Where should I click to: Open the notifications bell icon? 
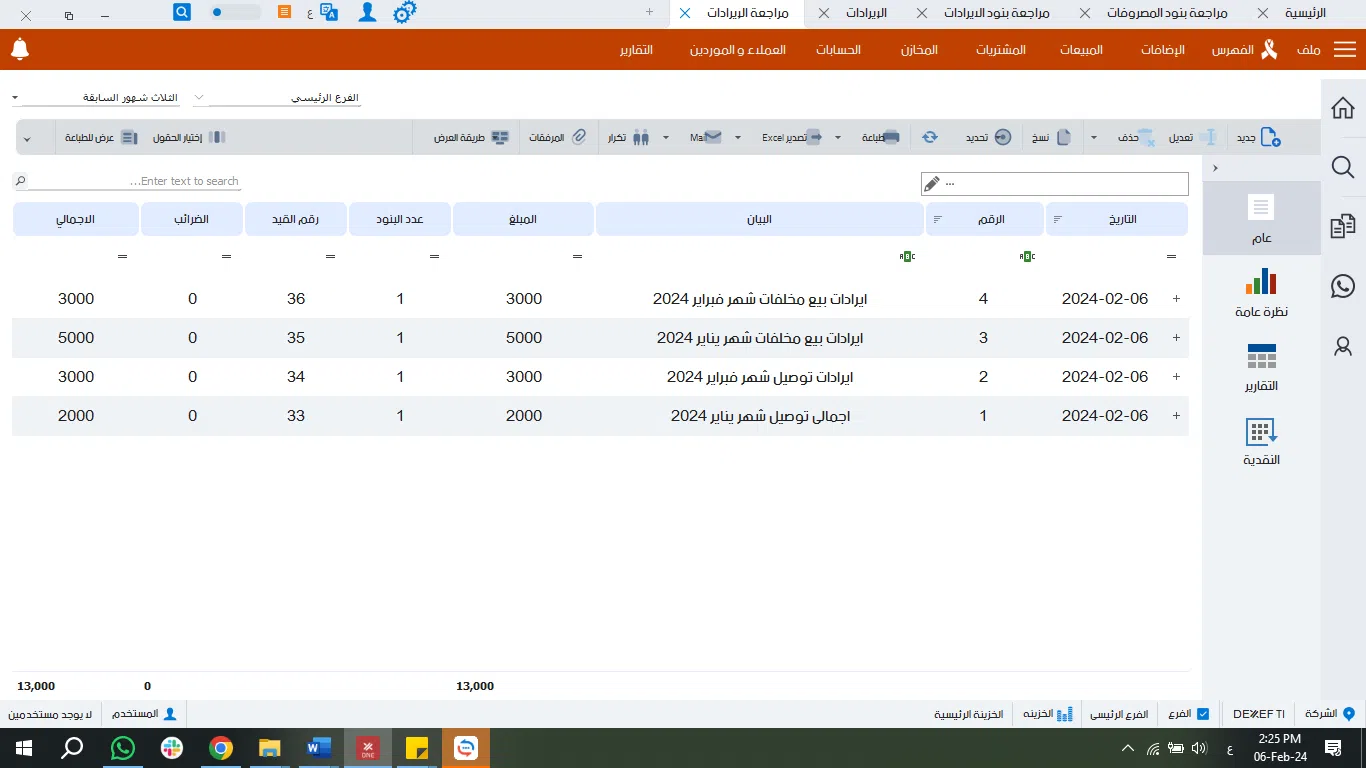pyautogui.click(x=19, y=49)
